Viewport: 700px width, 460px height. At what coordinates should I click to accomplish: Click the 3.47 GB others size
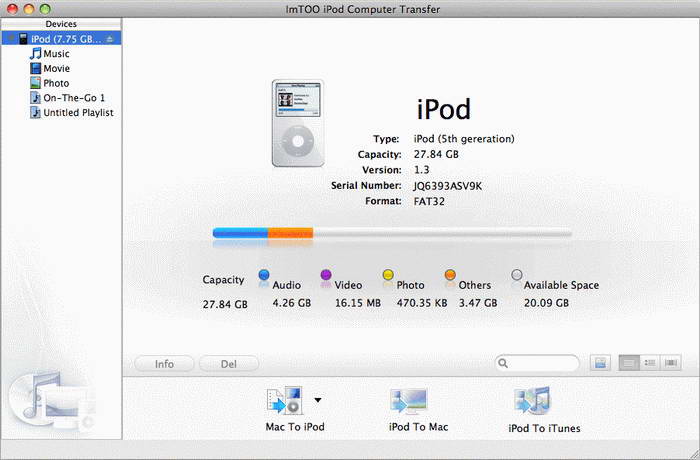(478, 303)
